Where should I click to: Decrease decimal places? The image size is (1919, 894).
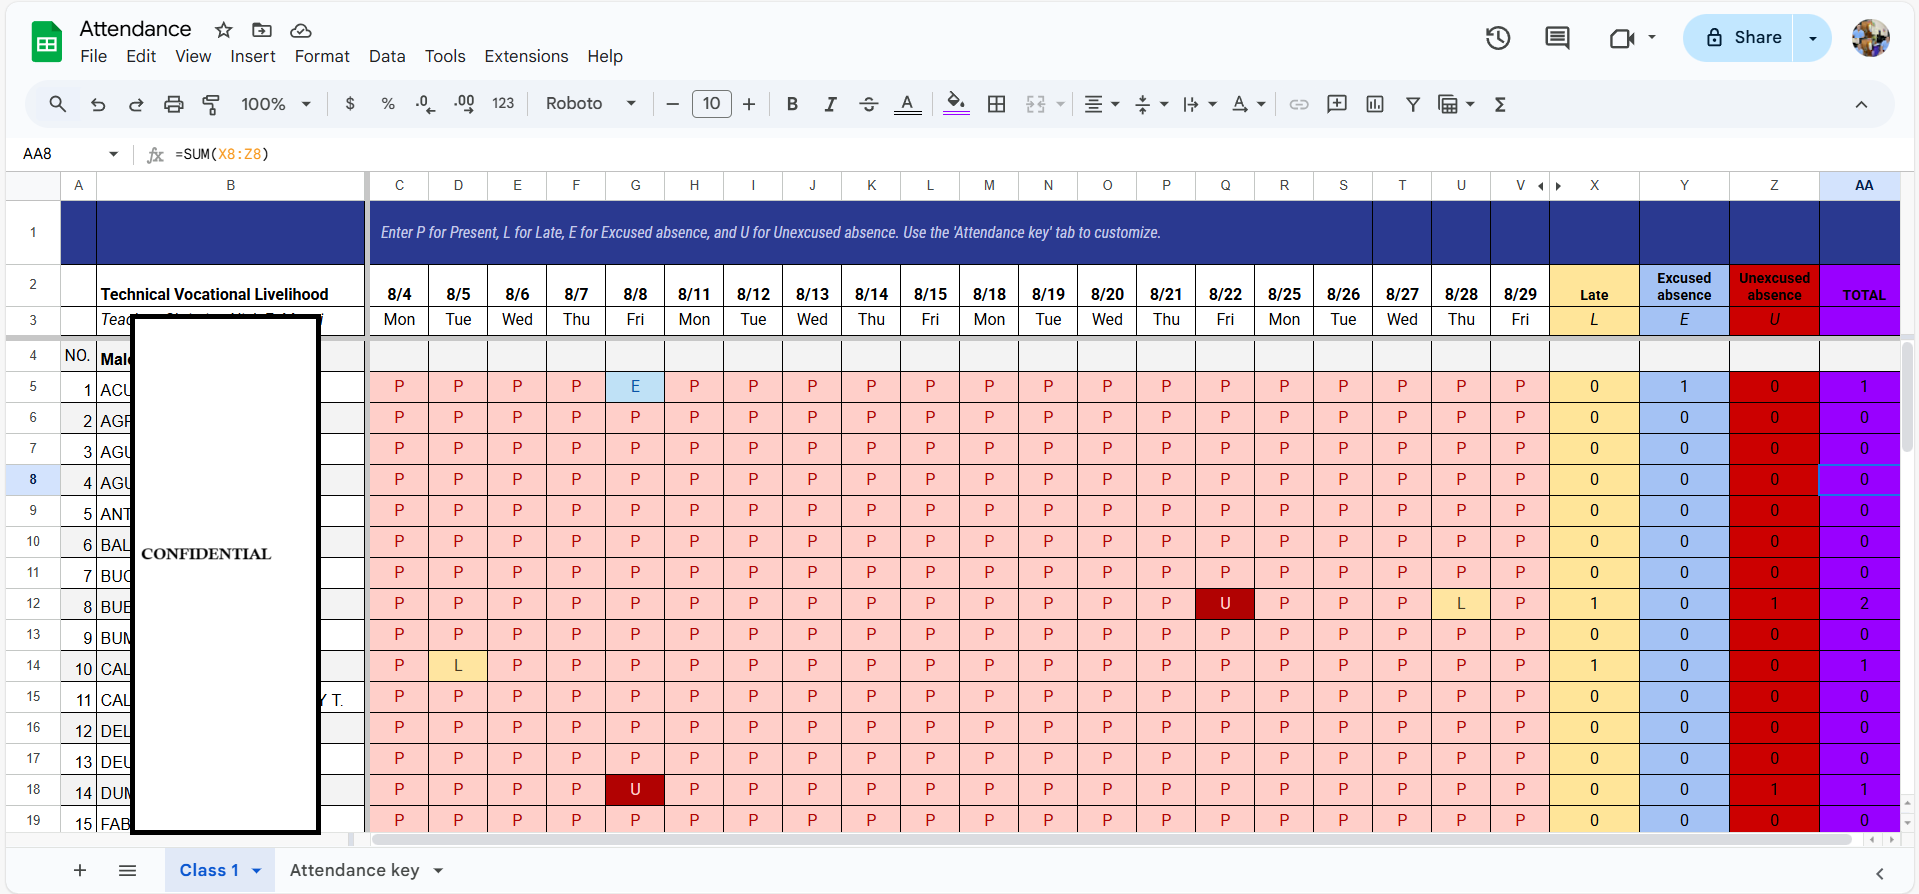[x=426, y=104]
